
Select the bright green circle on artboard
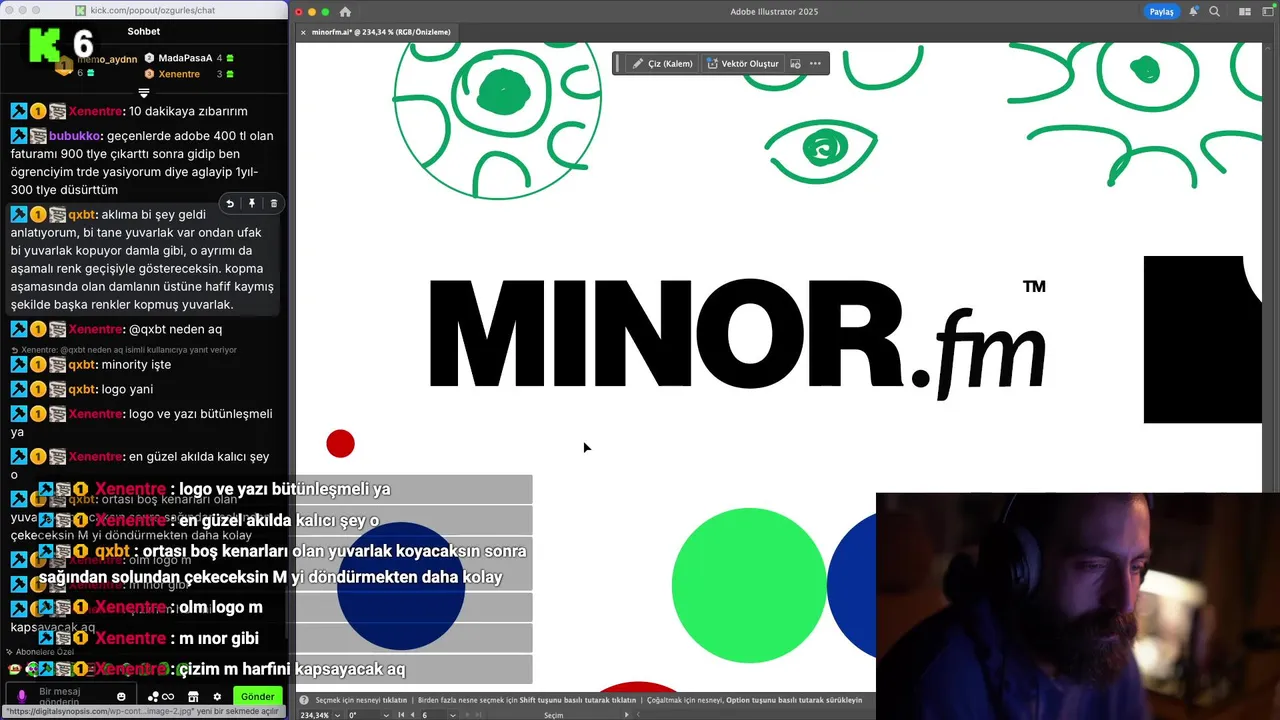749,586
